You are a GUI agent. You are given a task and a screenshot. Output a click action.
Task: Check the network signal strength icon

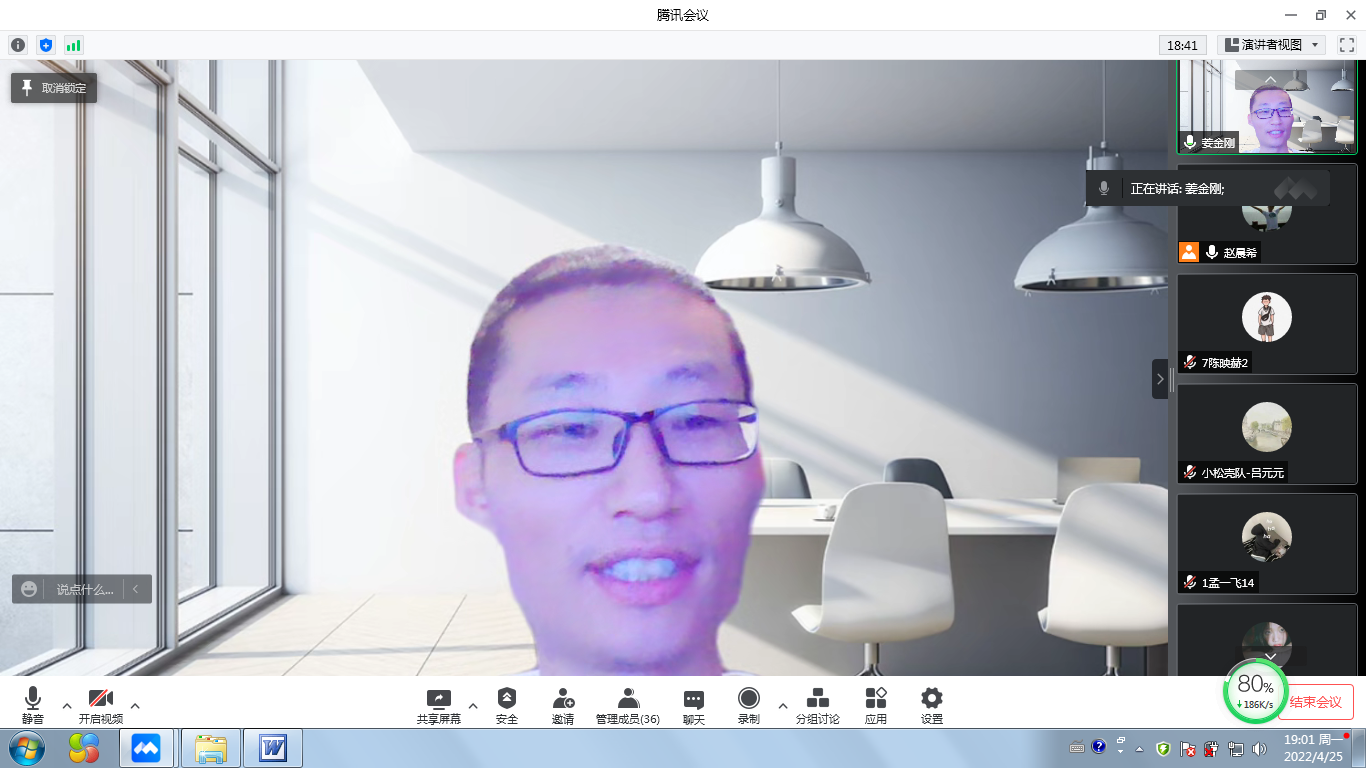point(73,45)
